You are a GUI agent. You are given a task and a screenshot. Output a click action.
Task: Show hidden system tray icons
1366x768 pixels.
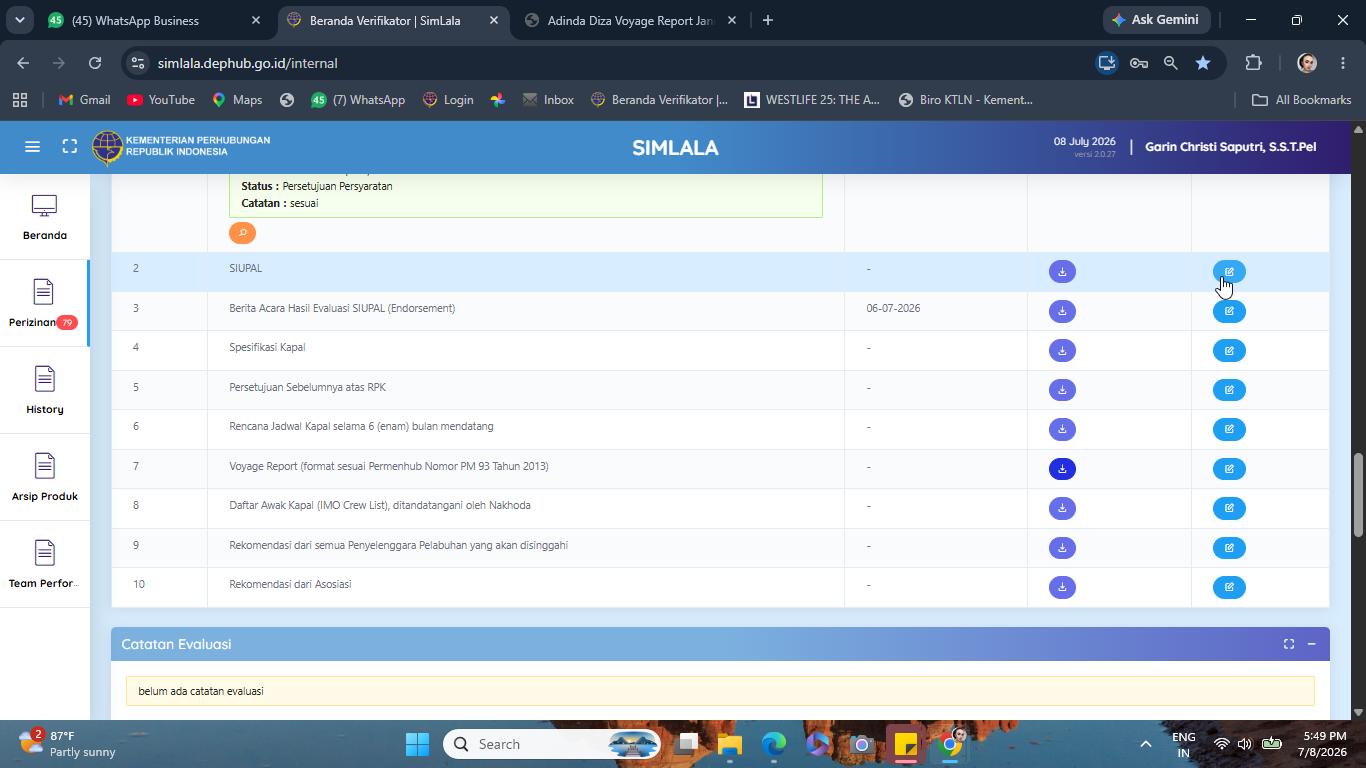1145,744
